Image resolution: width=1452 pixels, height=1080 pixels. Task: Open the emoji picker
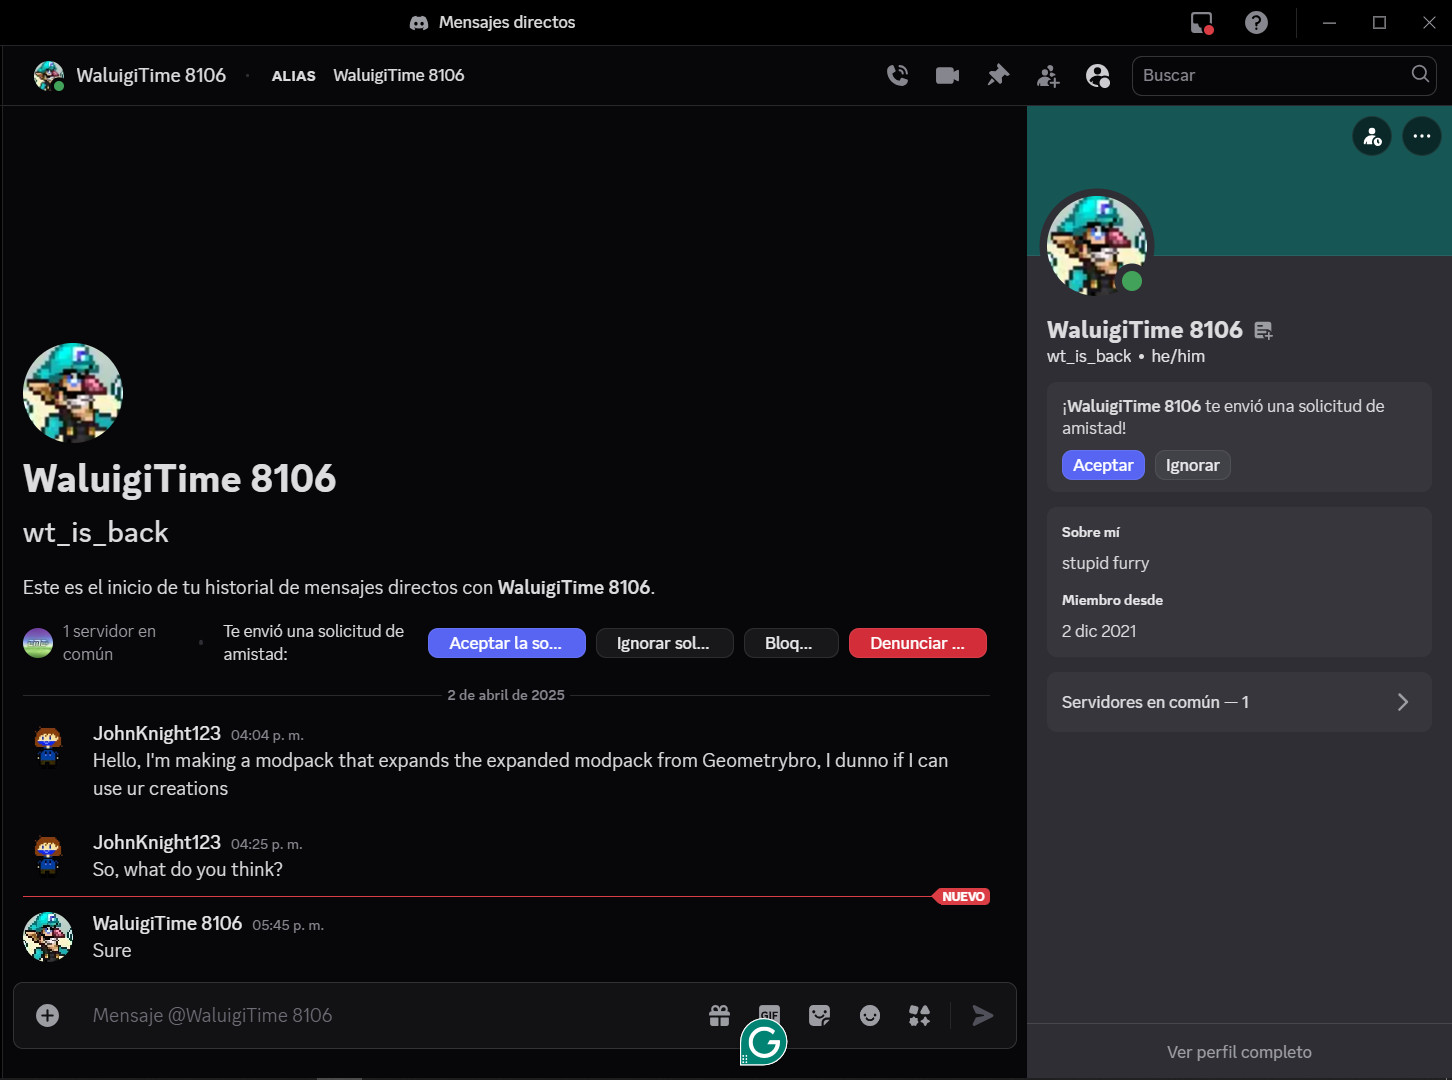pyautogui.click(x=870, y=1016)
